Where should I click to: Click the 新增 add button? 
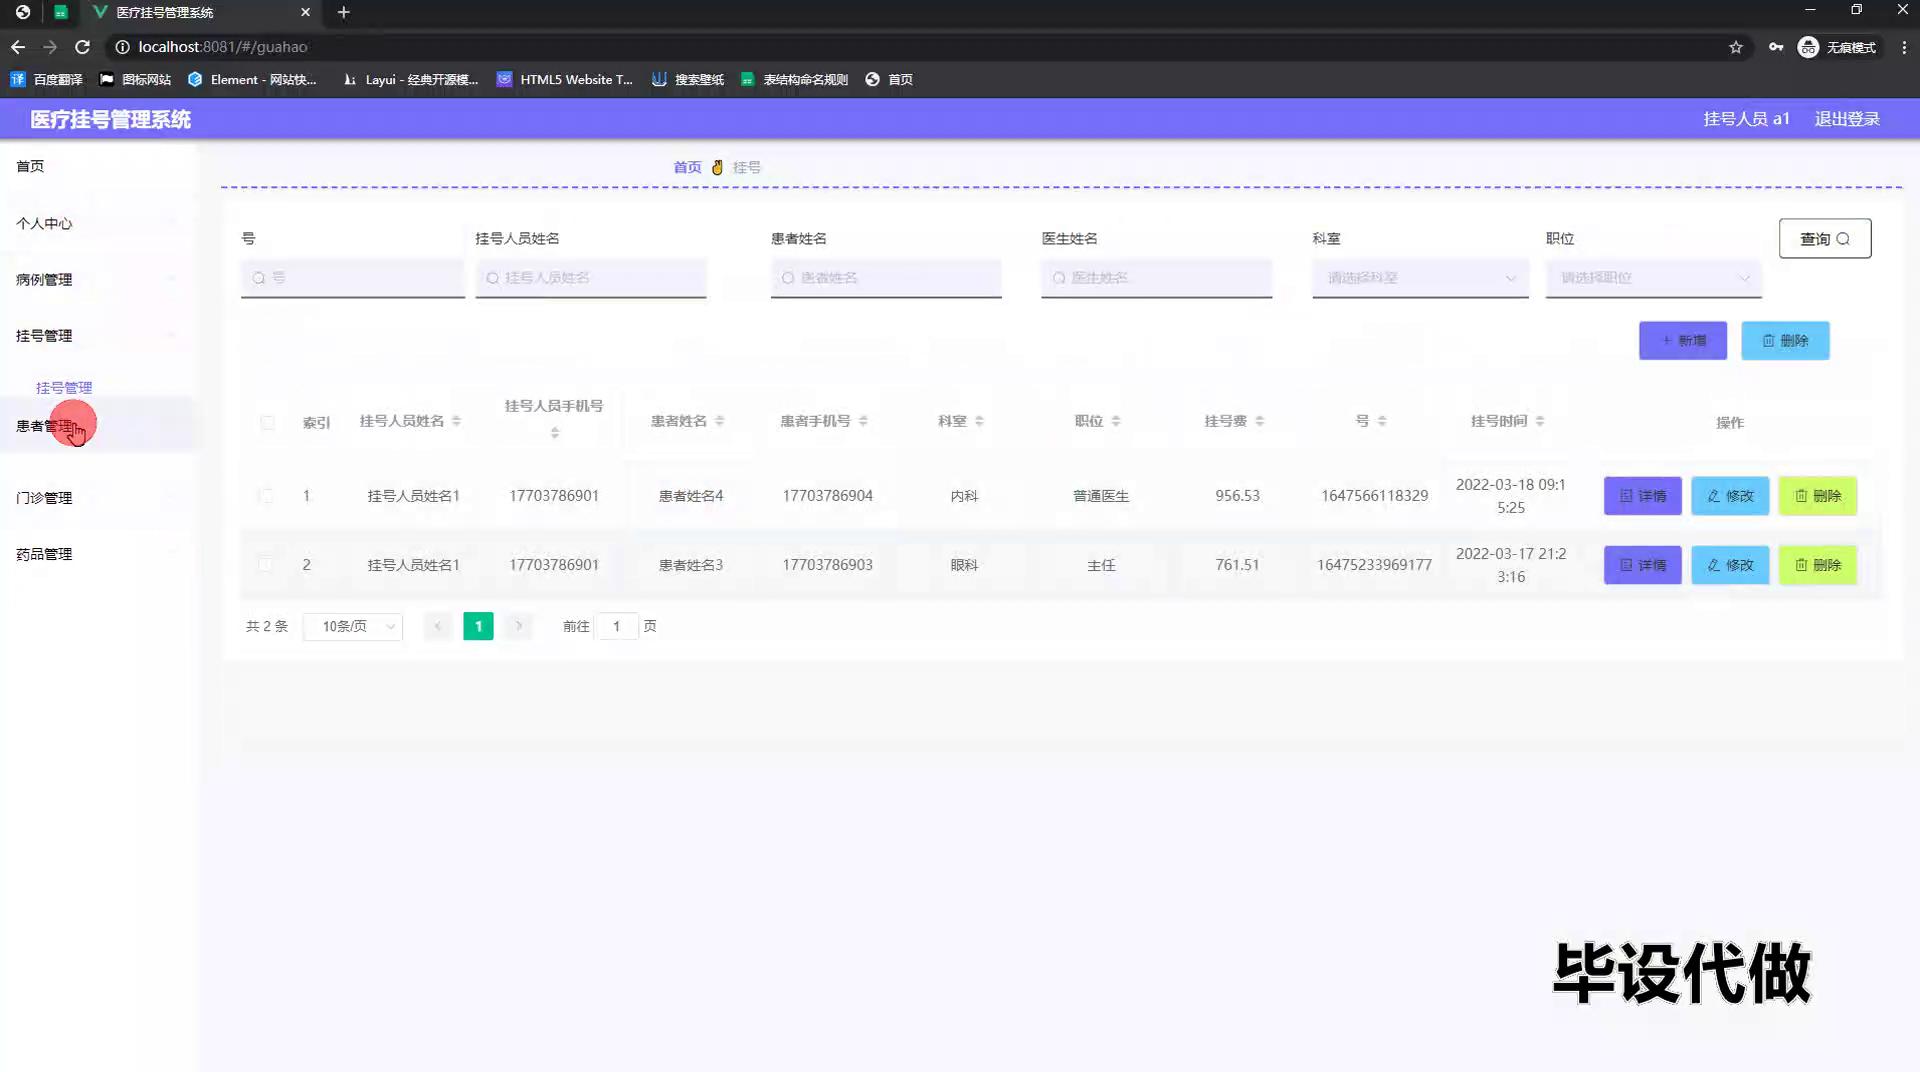tap(1682, 341)
